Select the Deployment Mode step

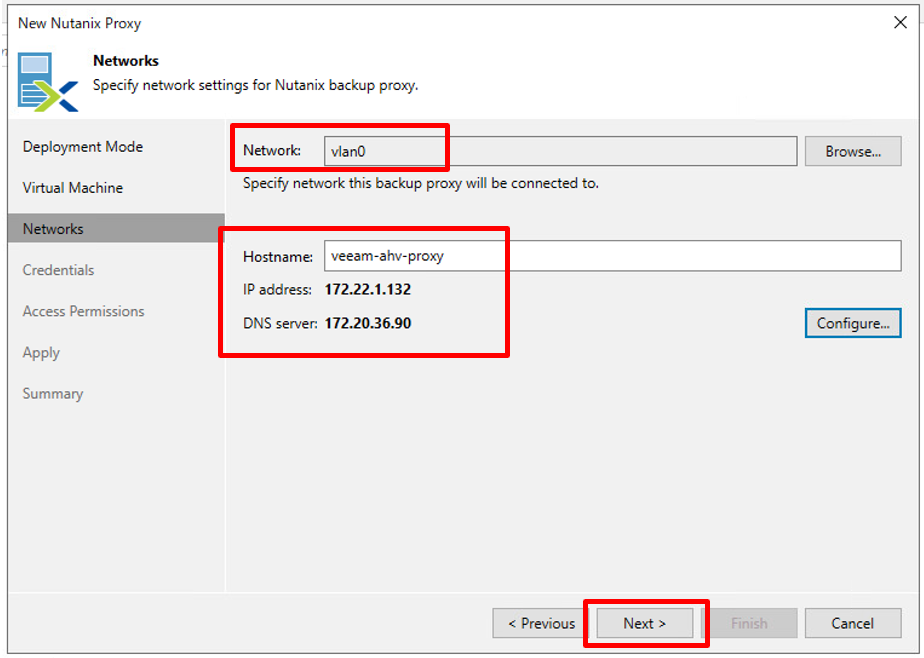(x=83, y=147)
